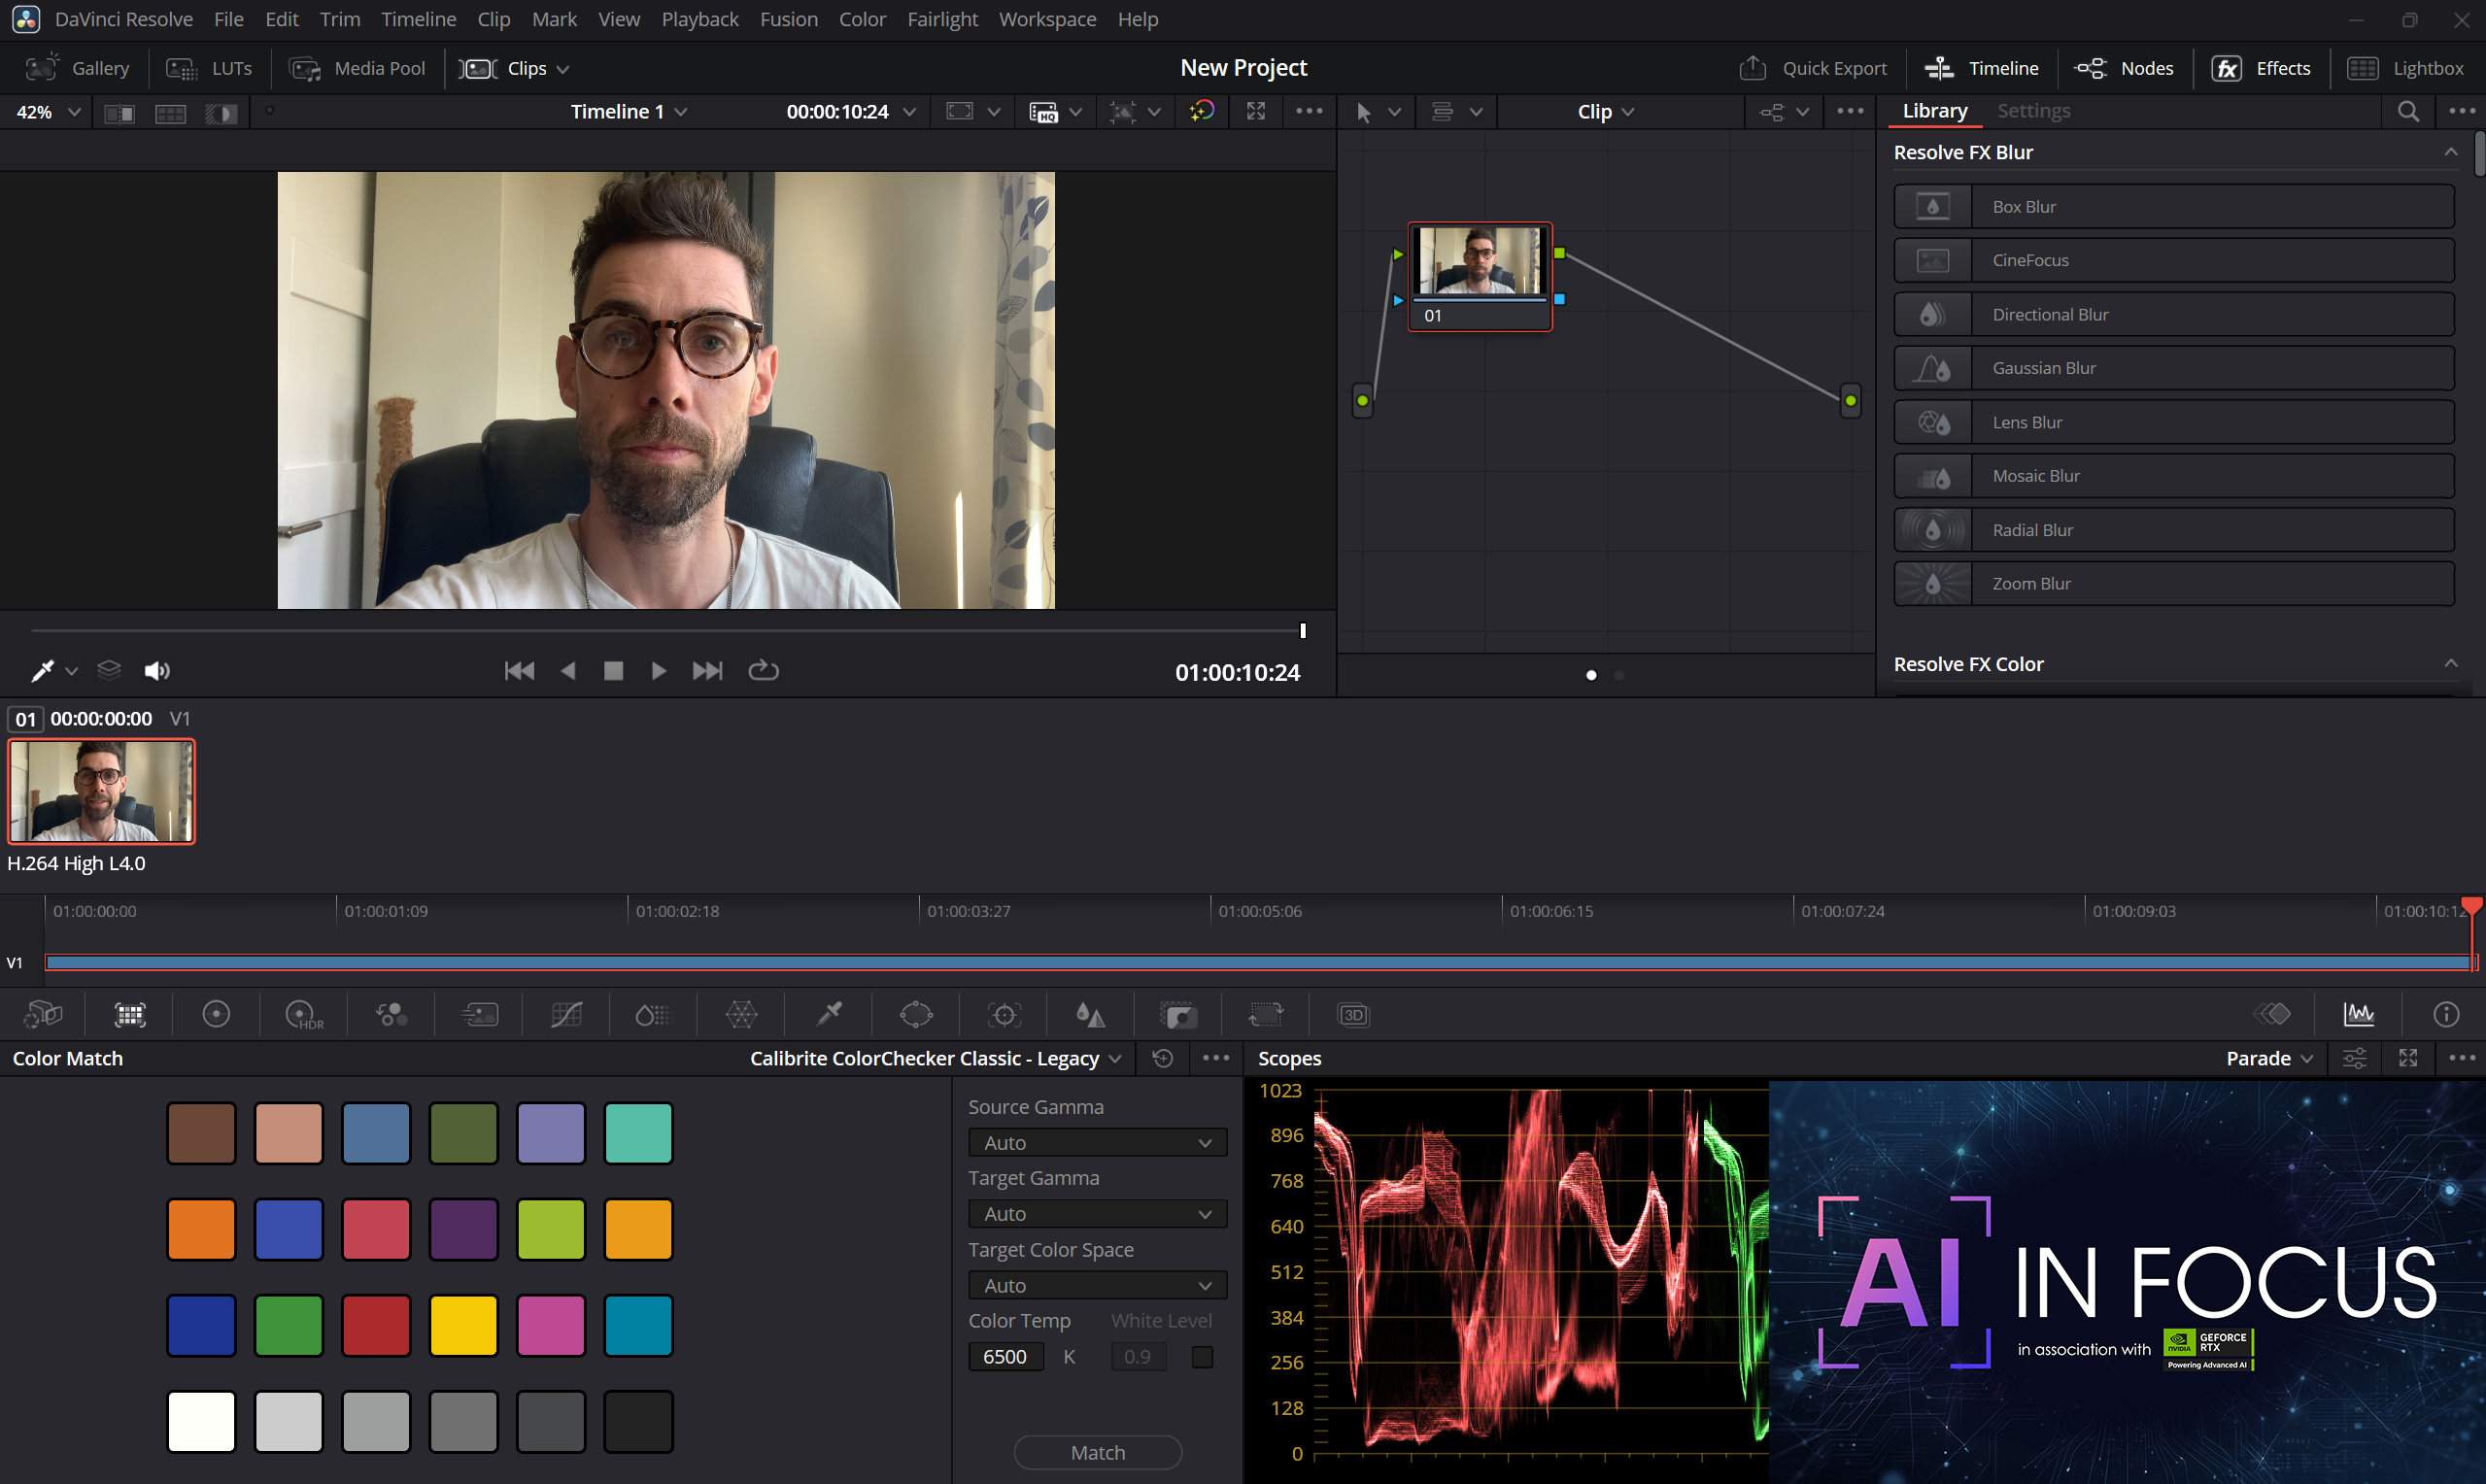Open the viewer eyedropper picker tool
Image resolution: width=2486 pixels, height=1484 pixels.
(42, 671)
